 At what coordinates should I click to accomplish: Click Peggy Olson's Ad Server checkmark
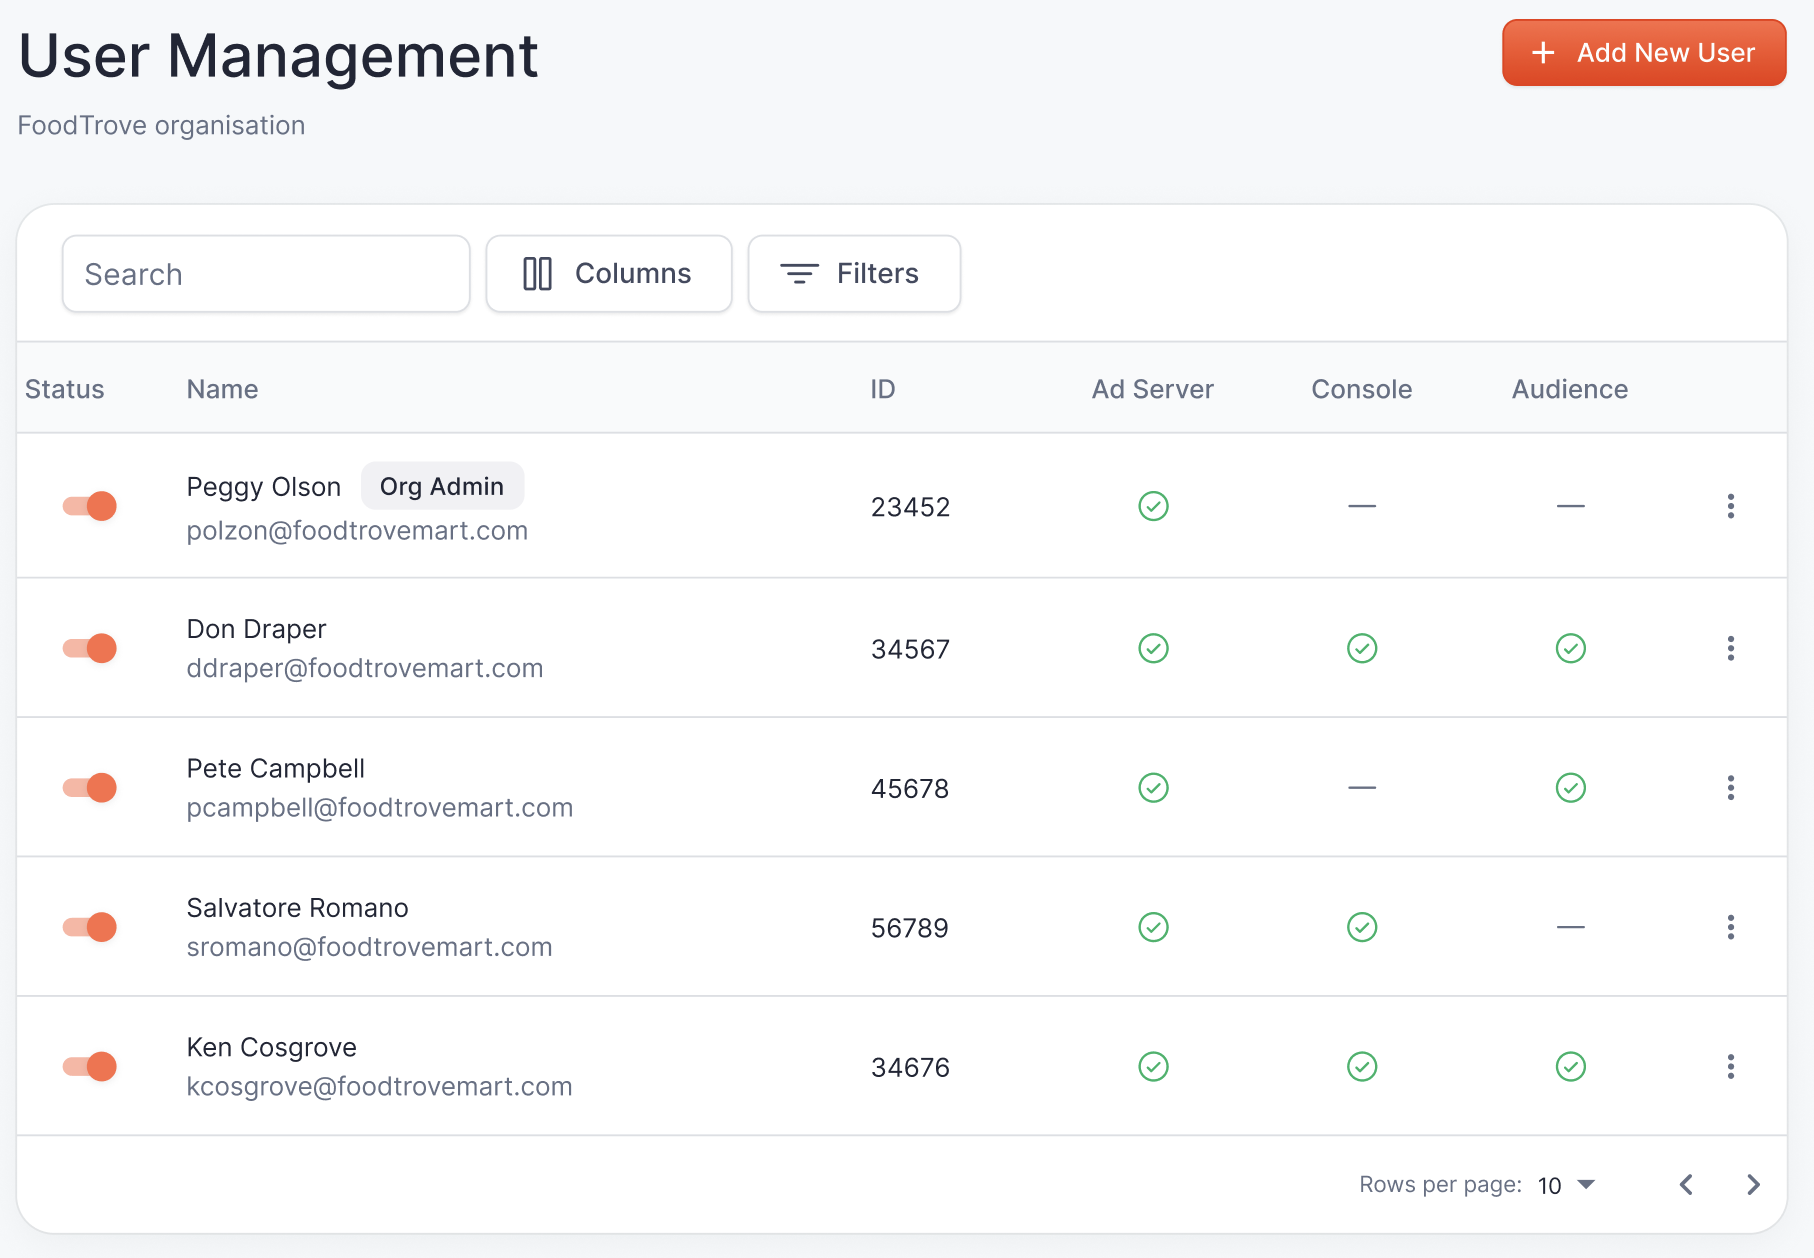(1153, 506)
